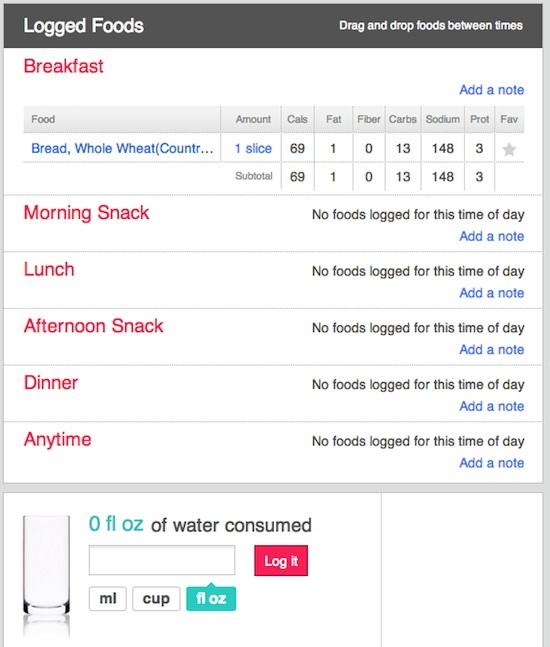Add a note to Afternoon Snack
This screenshot has width=550, height=647.
(492, 349)
